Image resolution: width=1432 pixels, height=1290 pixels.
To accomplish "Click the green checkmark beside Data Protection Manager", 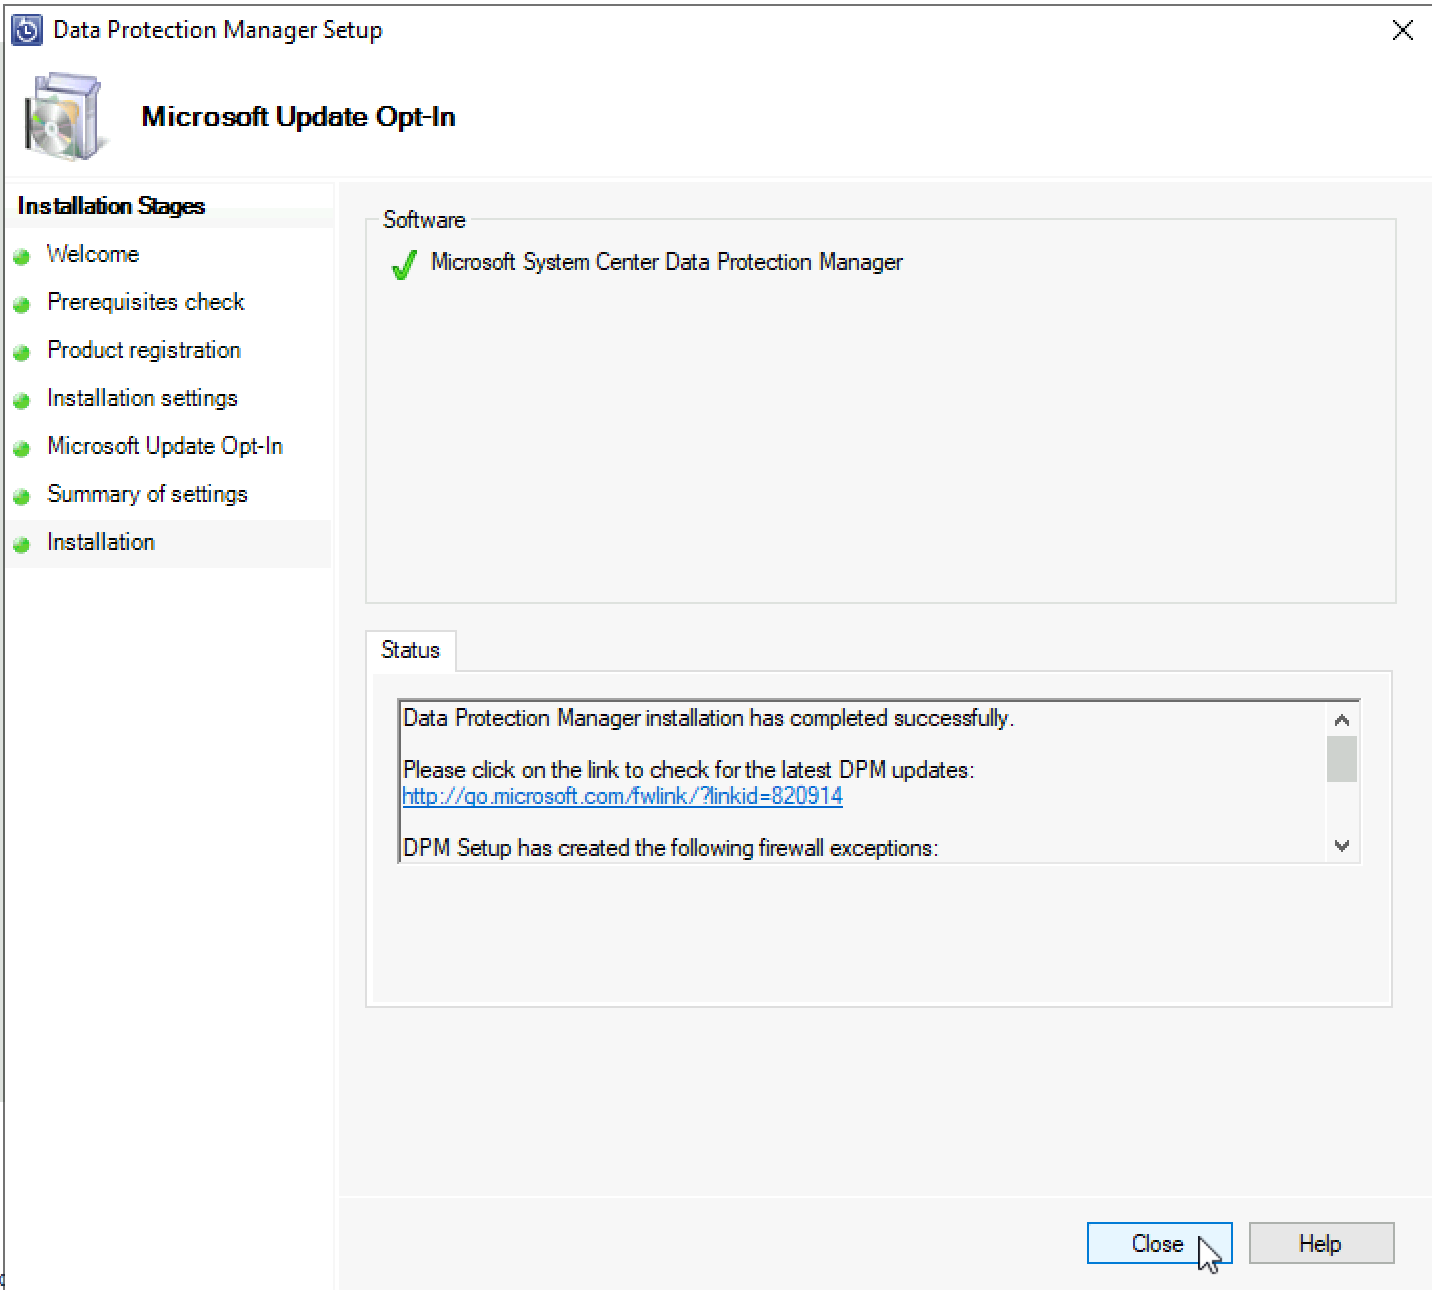I will [404, 265].
